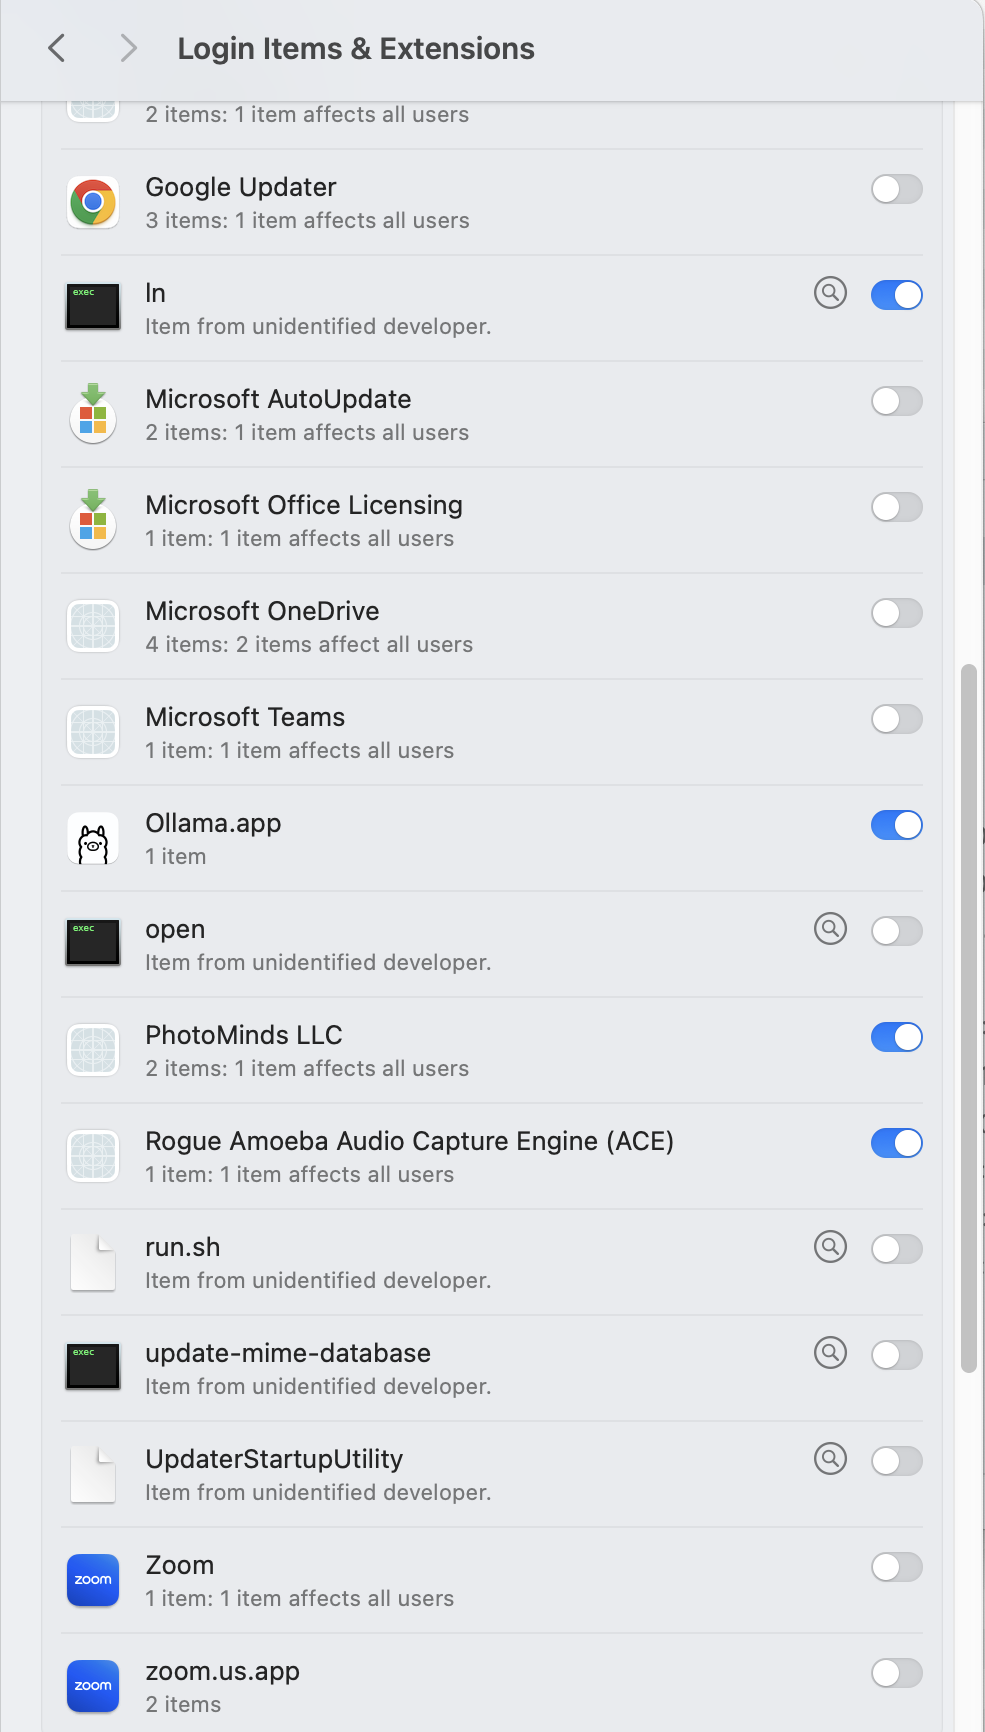The height and width of the screenshot is (1732, 985).
Task: Enable Microsoft Teams background item
Action: click(x=897, y=719)
